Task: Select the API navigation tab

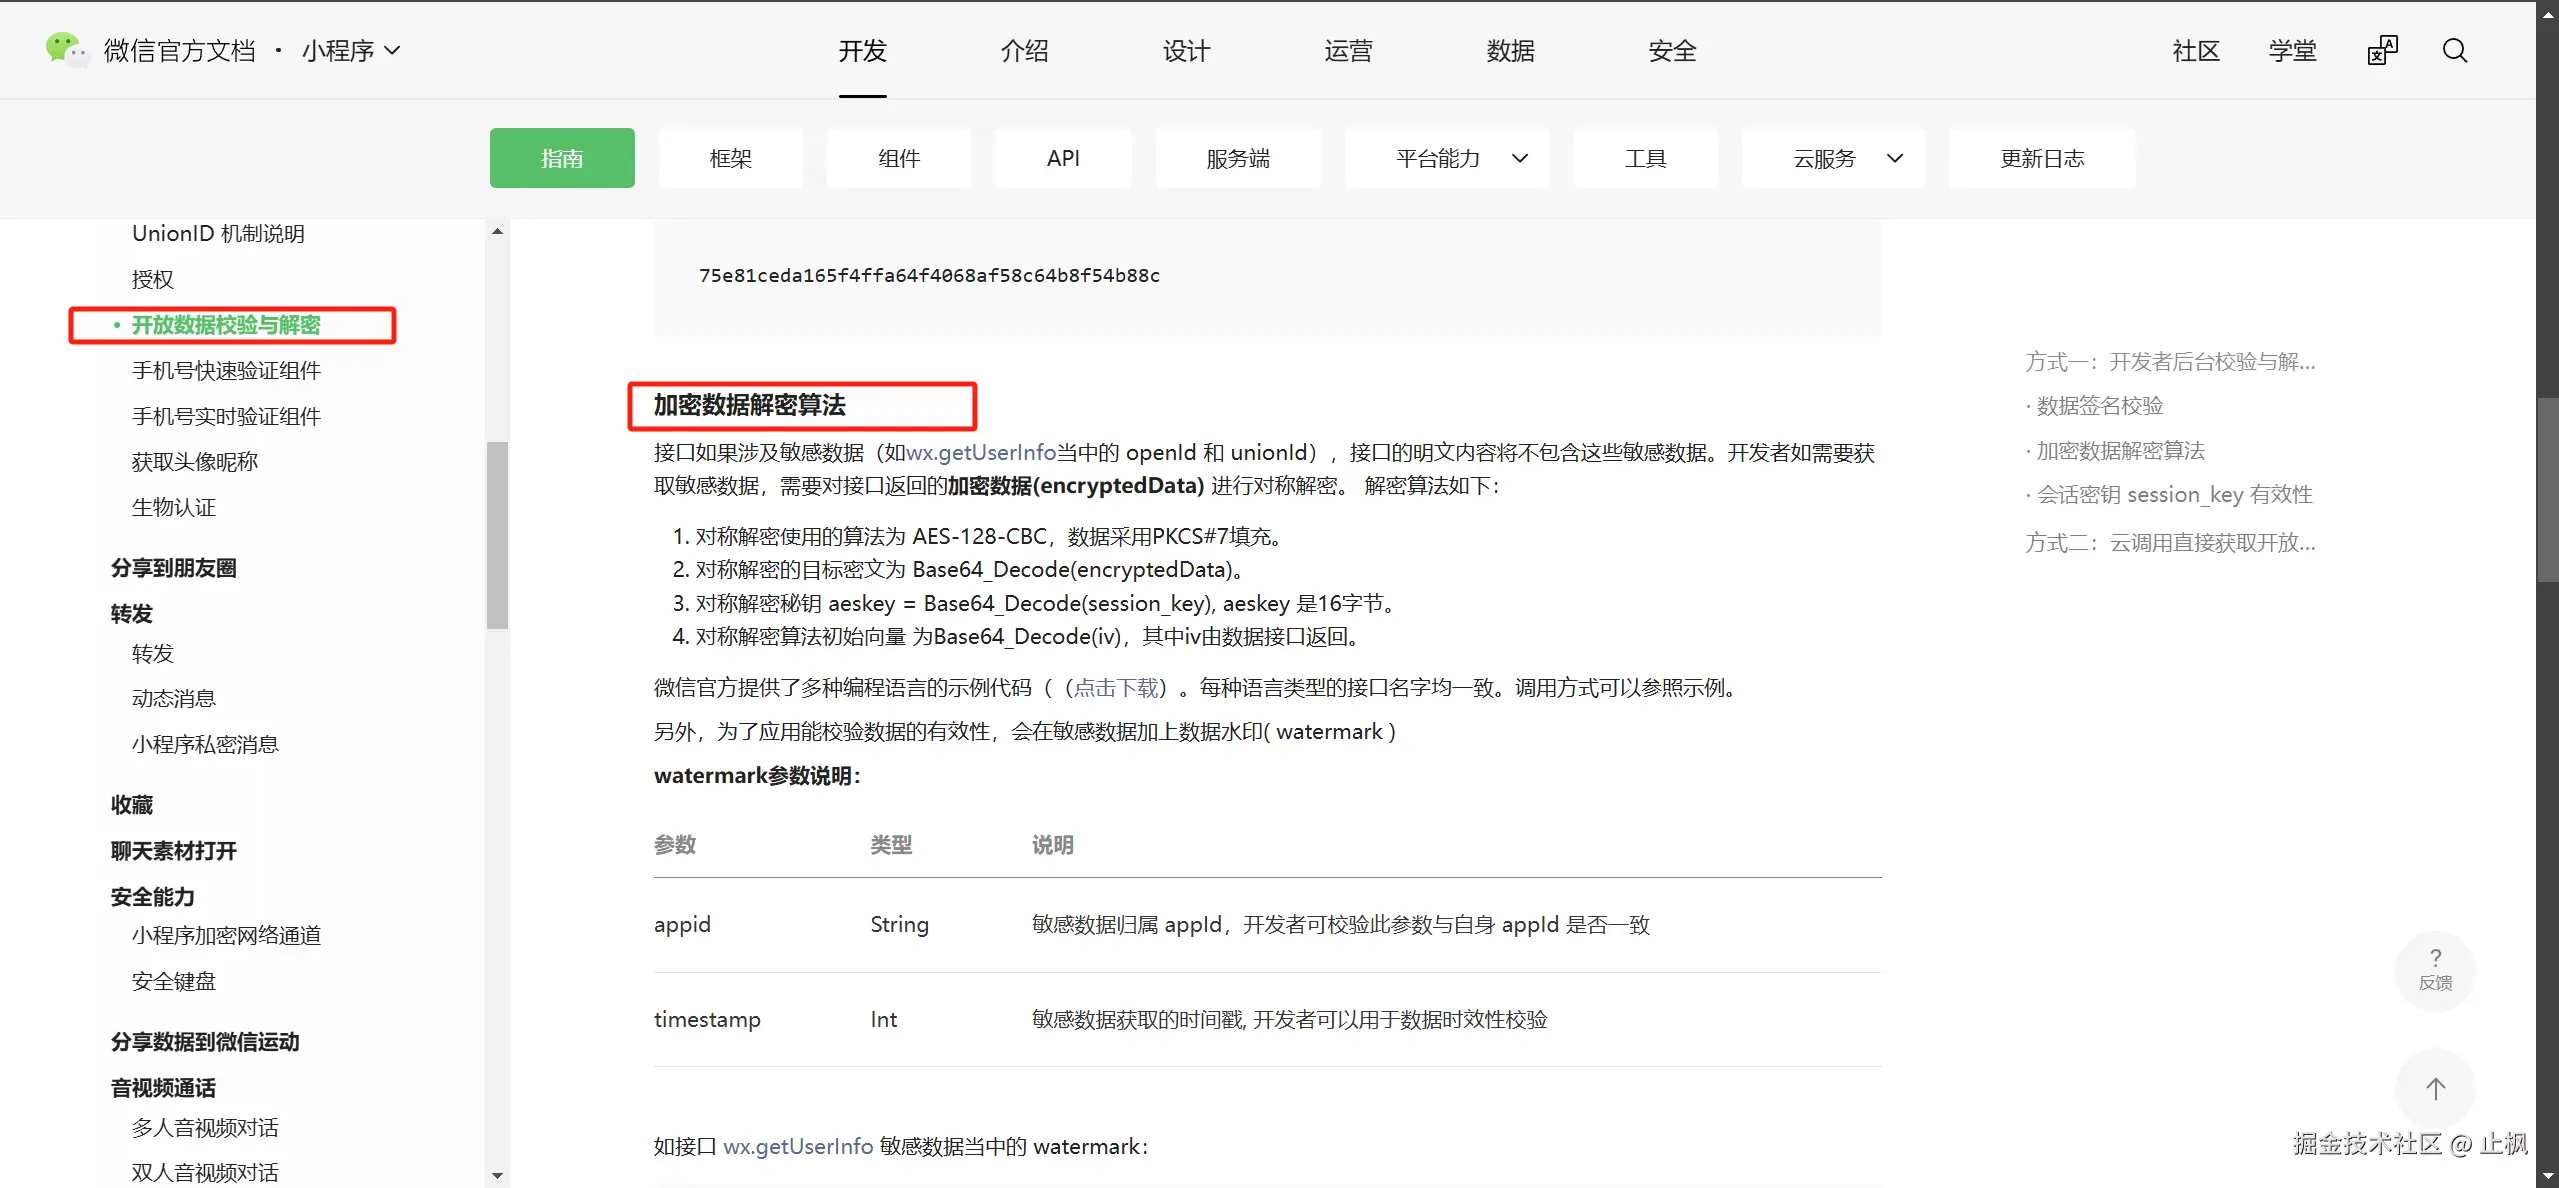Action: [x=1062, y=158]
